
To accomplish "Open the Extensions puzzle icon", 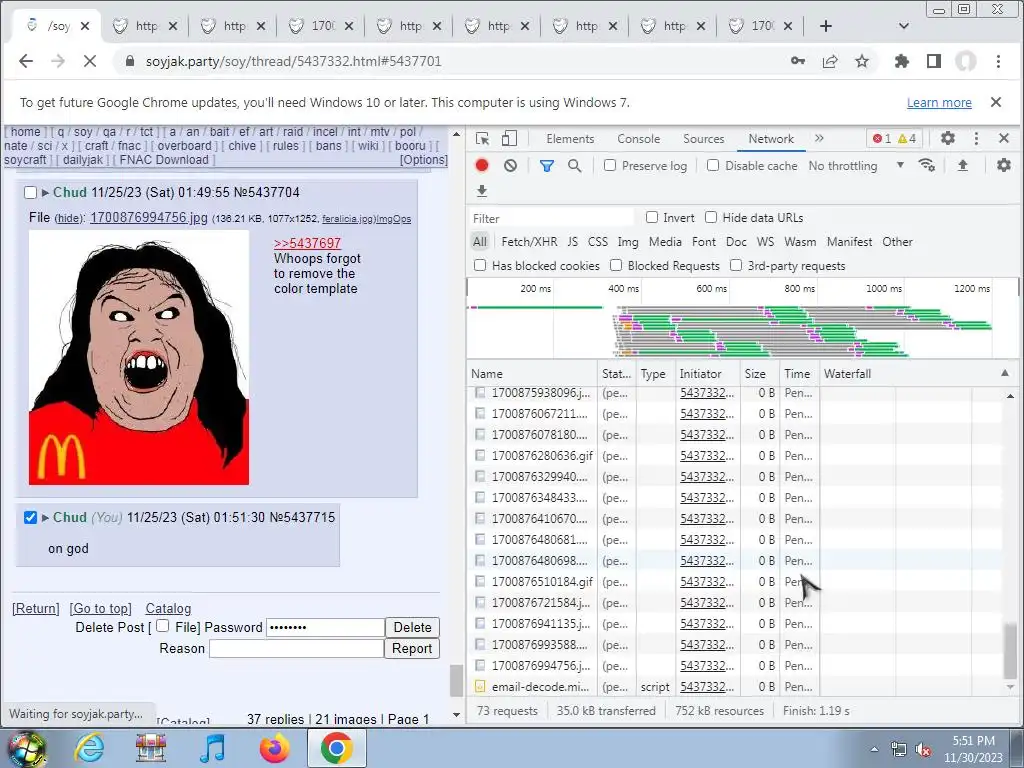I will pyautogui.click(x=902, y=61).
